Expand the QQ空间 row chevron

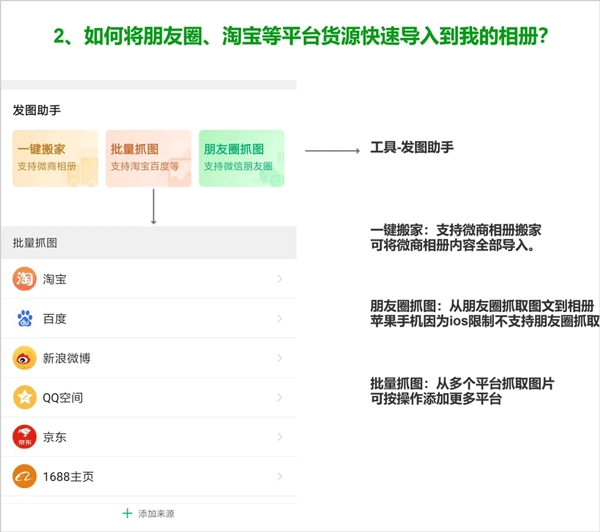point(280,397)
